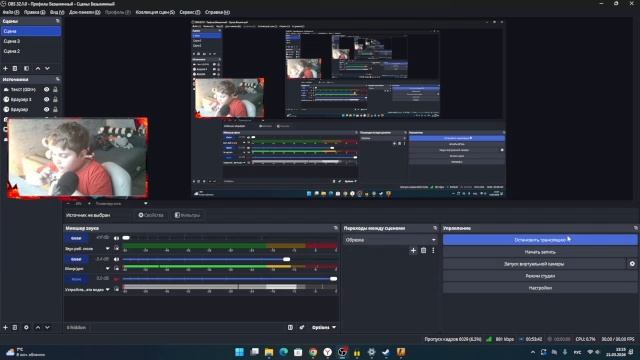Open the Сервис menu
The height and width of the screenshot is (360, 640).
[190, 12]
